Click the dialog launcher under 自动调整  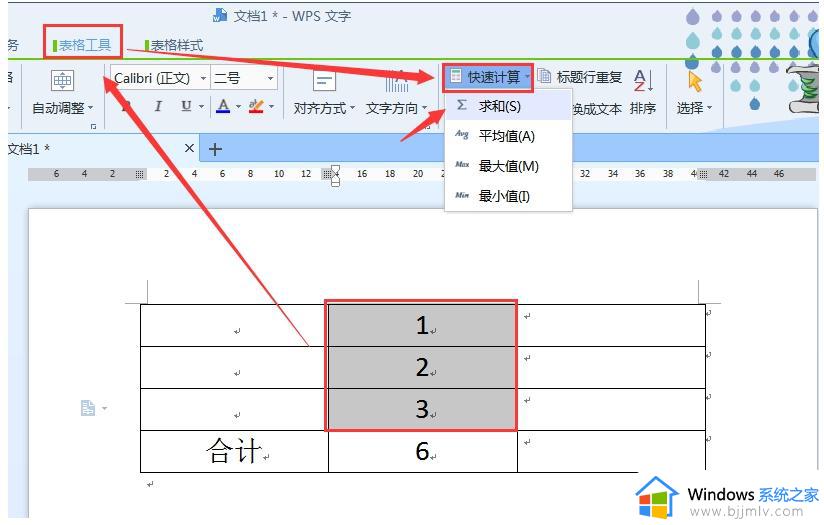pyautogui.click(x=93, y=127)
